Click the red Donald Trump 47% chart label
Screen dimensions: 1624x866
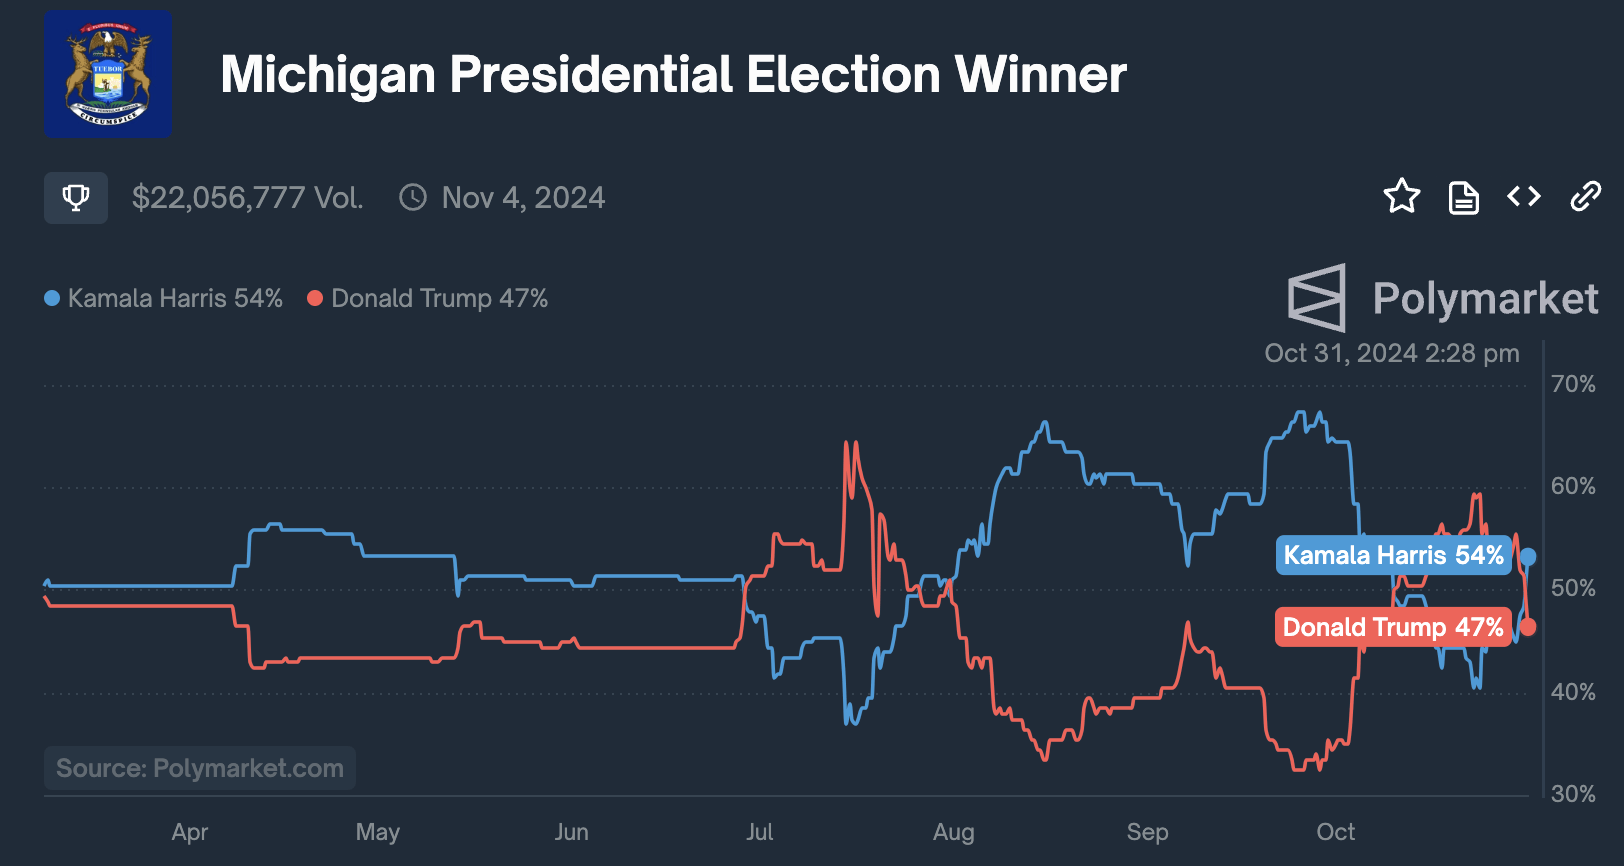coord(1392,627)
